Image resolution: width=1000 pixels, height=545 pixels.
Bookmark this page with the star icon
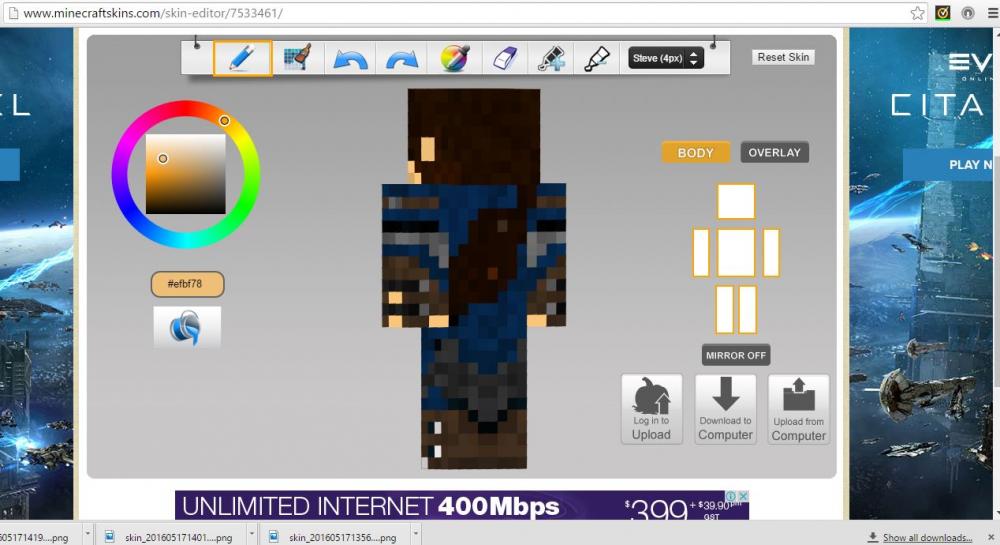point(917,13)
